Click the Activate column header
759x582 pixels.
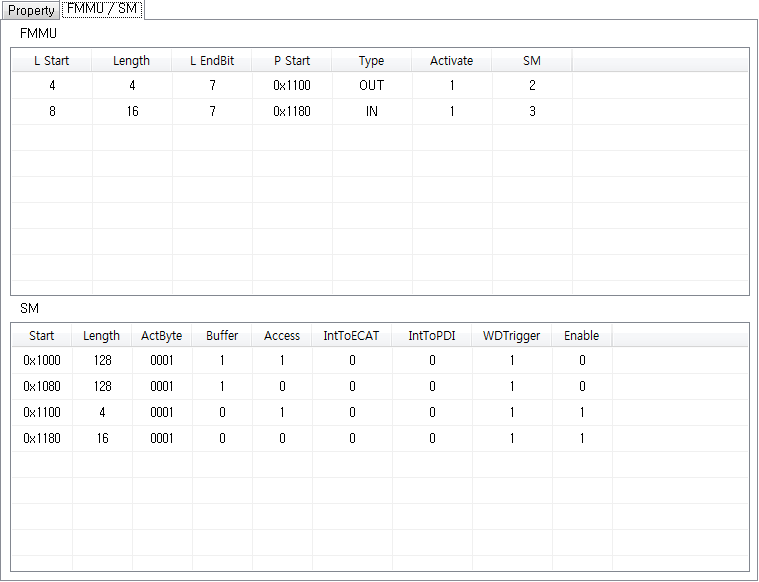[x=451, y=61]
